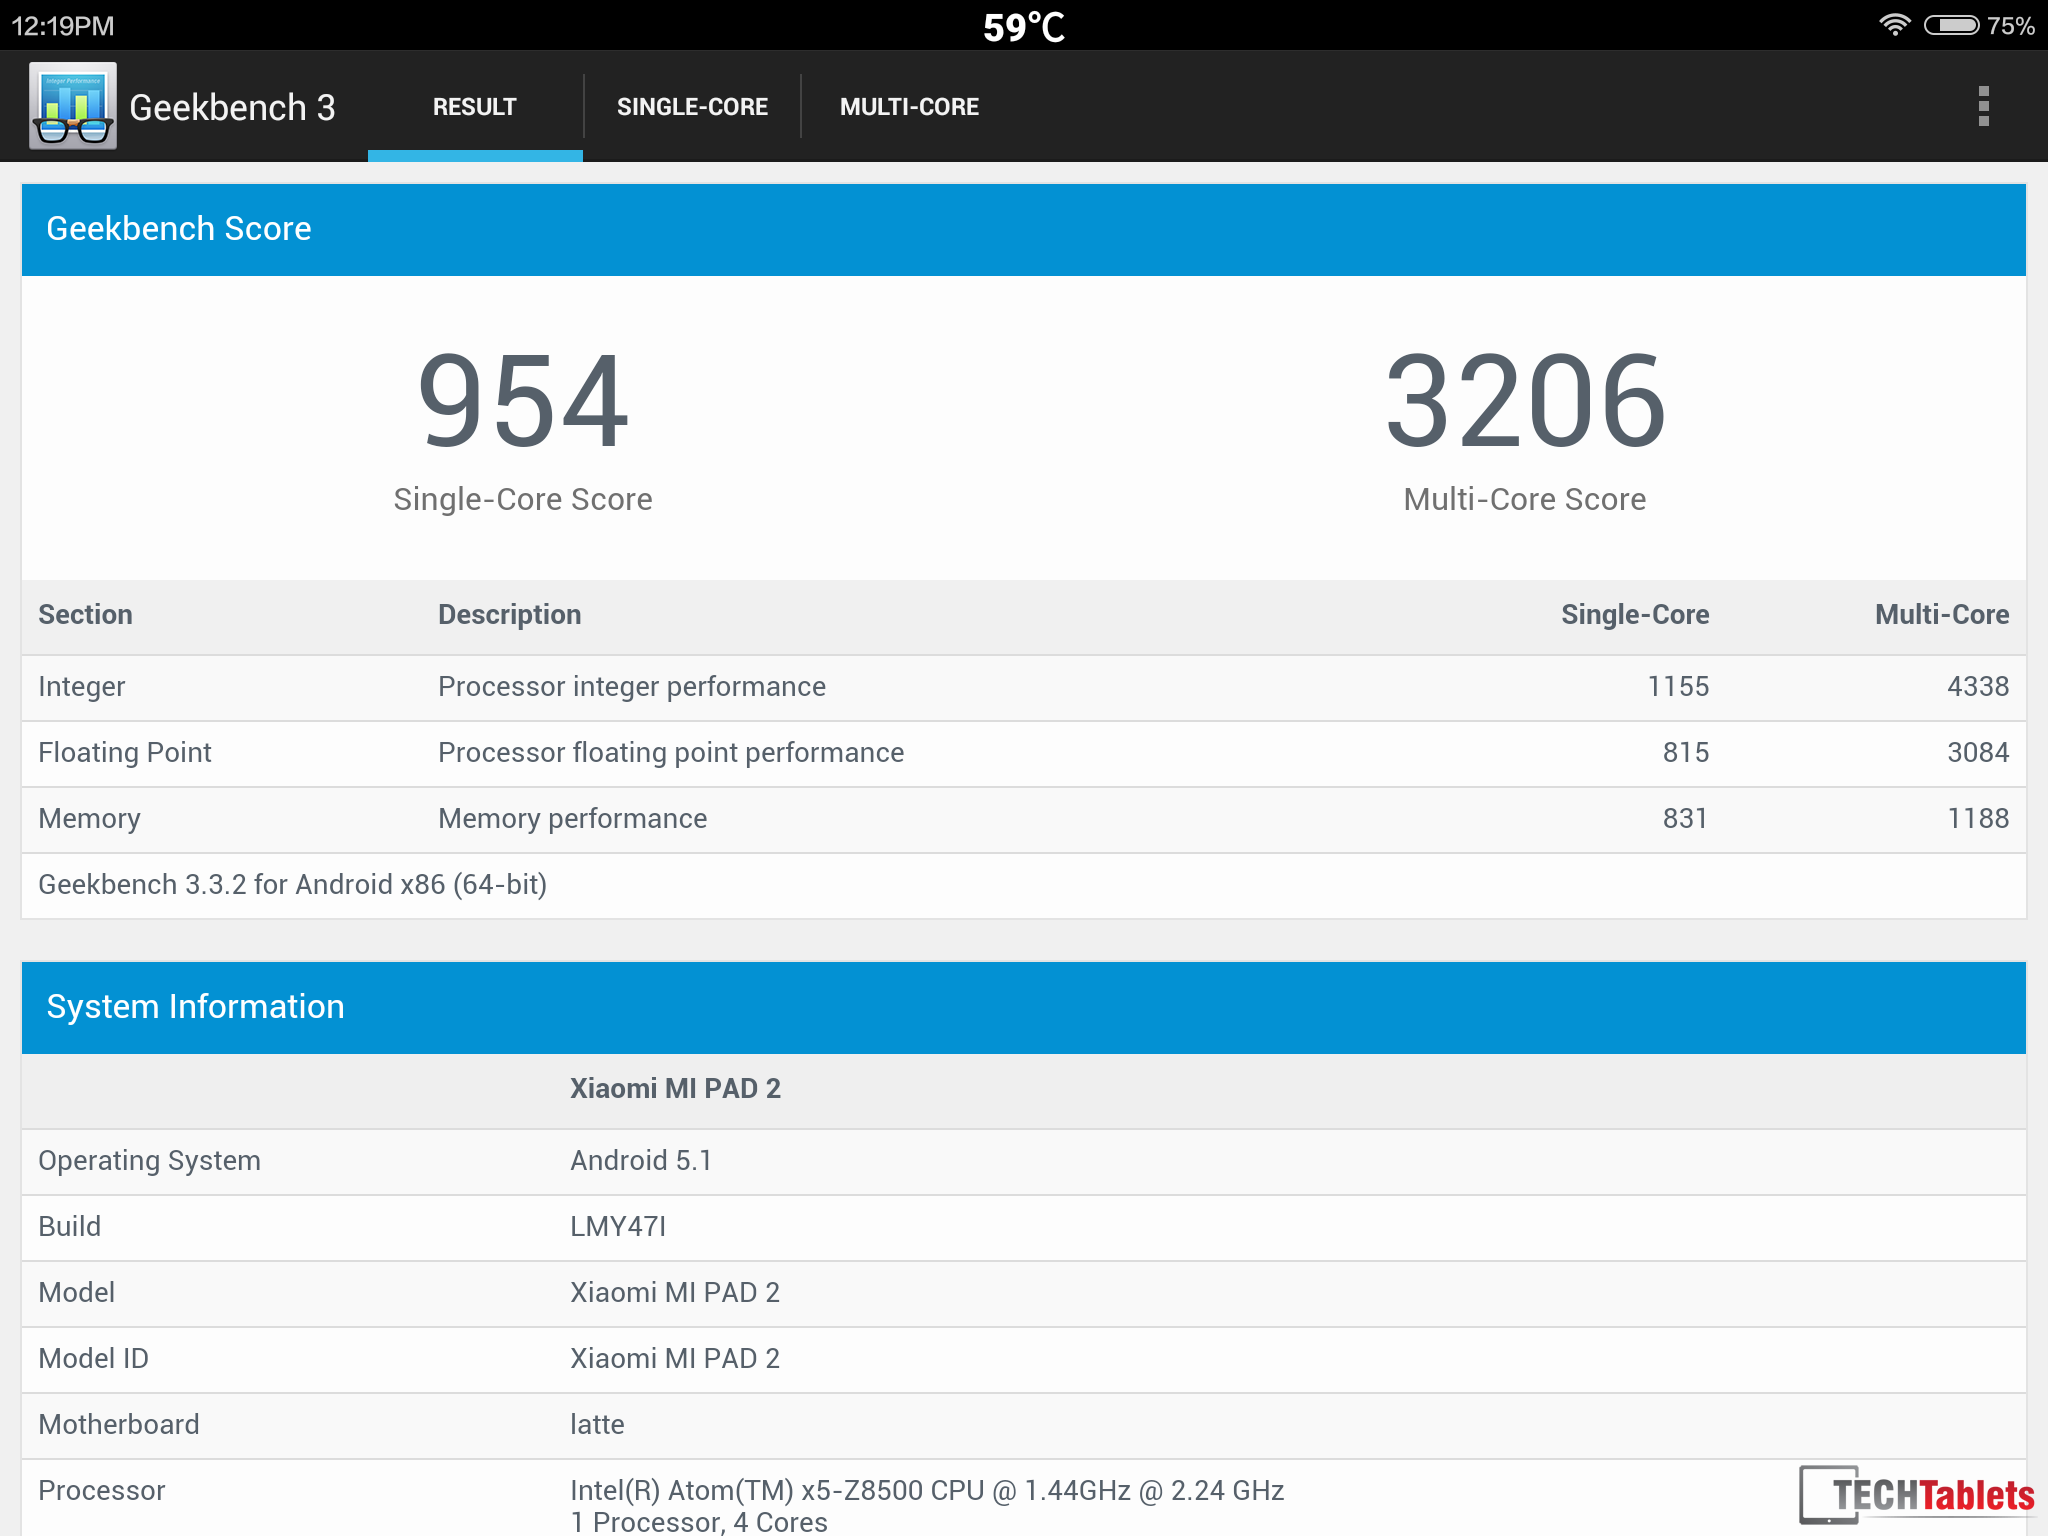Open the three-dot overflow menu

pyautogui.click(x=1983, y=106)
